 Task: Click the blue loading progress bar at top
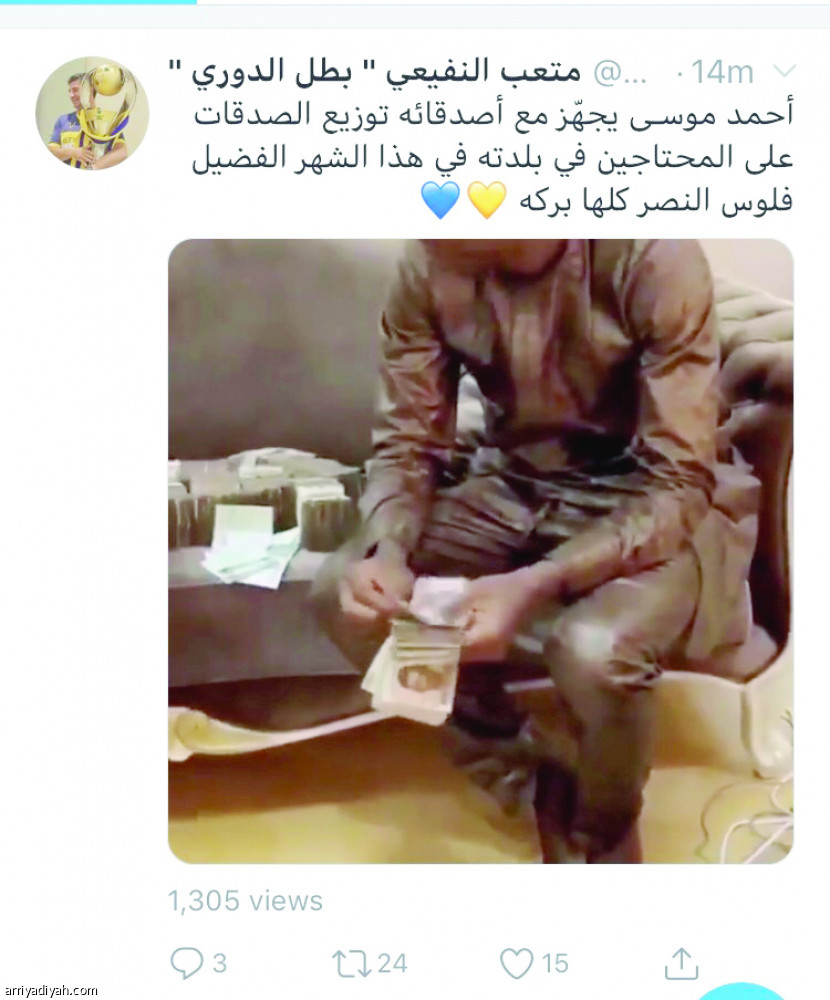[98, 2]
